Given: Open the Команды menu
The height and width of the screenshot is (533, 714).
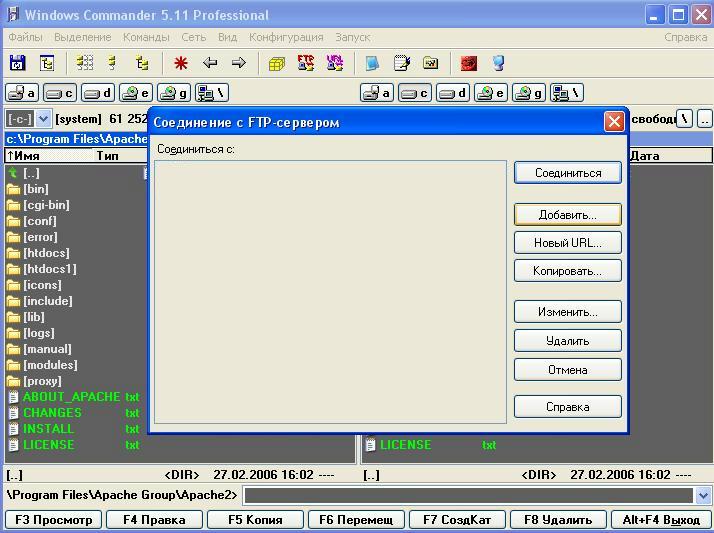Looking at the screenshot, I should (x=146, y=37).
